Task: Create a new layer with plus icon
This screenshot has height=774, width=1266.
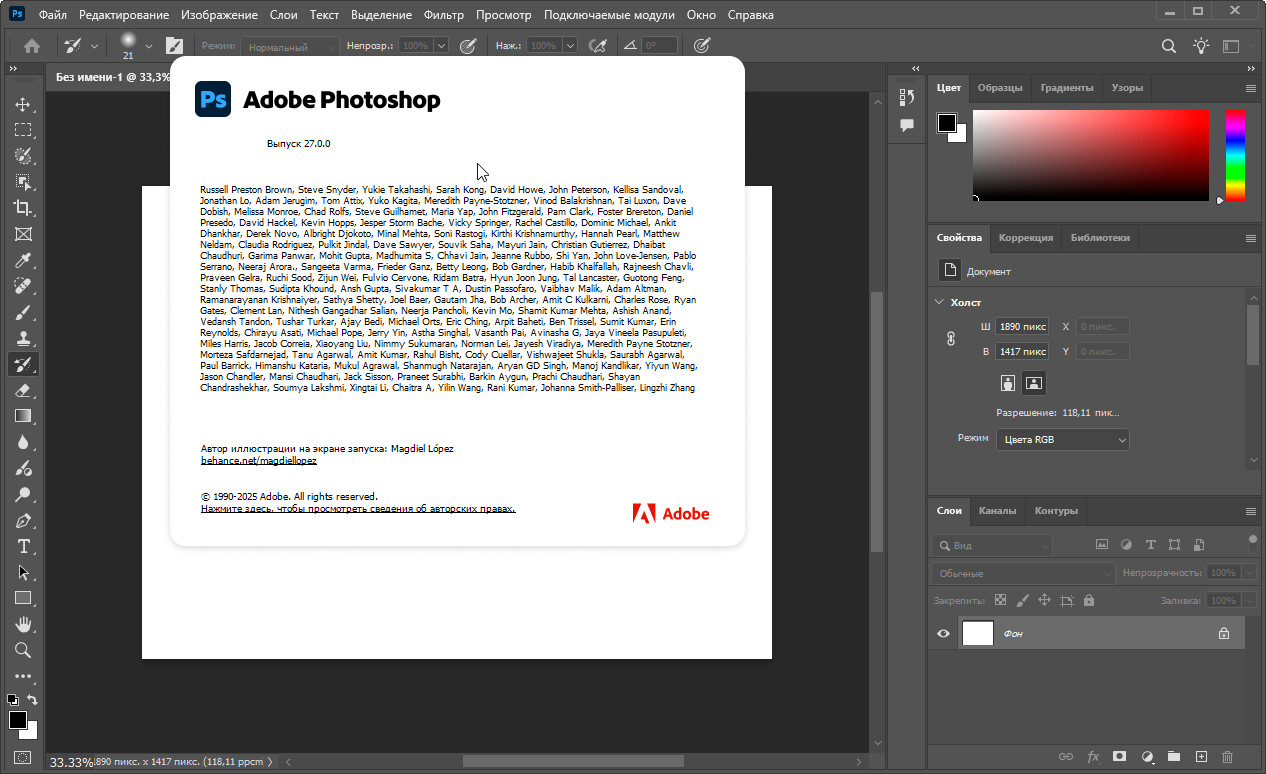Action: 1201,757
